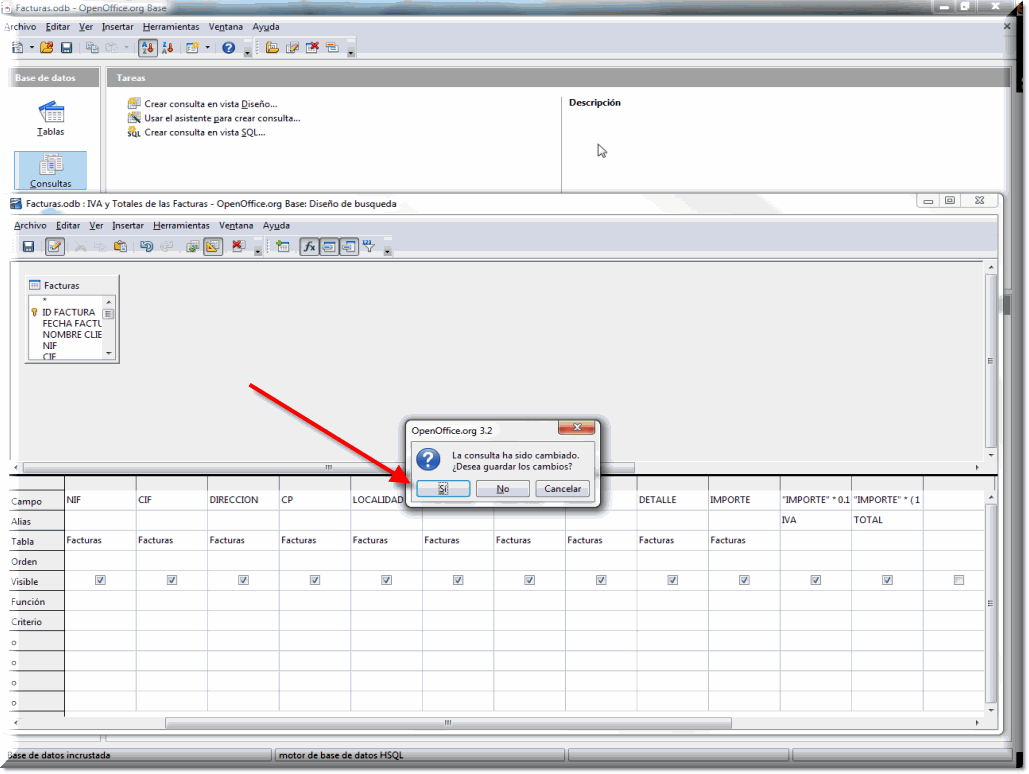Click Cancelar in the save changes dialog
This screenshot has width=1029, height=774.
(x=562, y=489)
